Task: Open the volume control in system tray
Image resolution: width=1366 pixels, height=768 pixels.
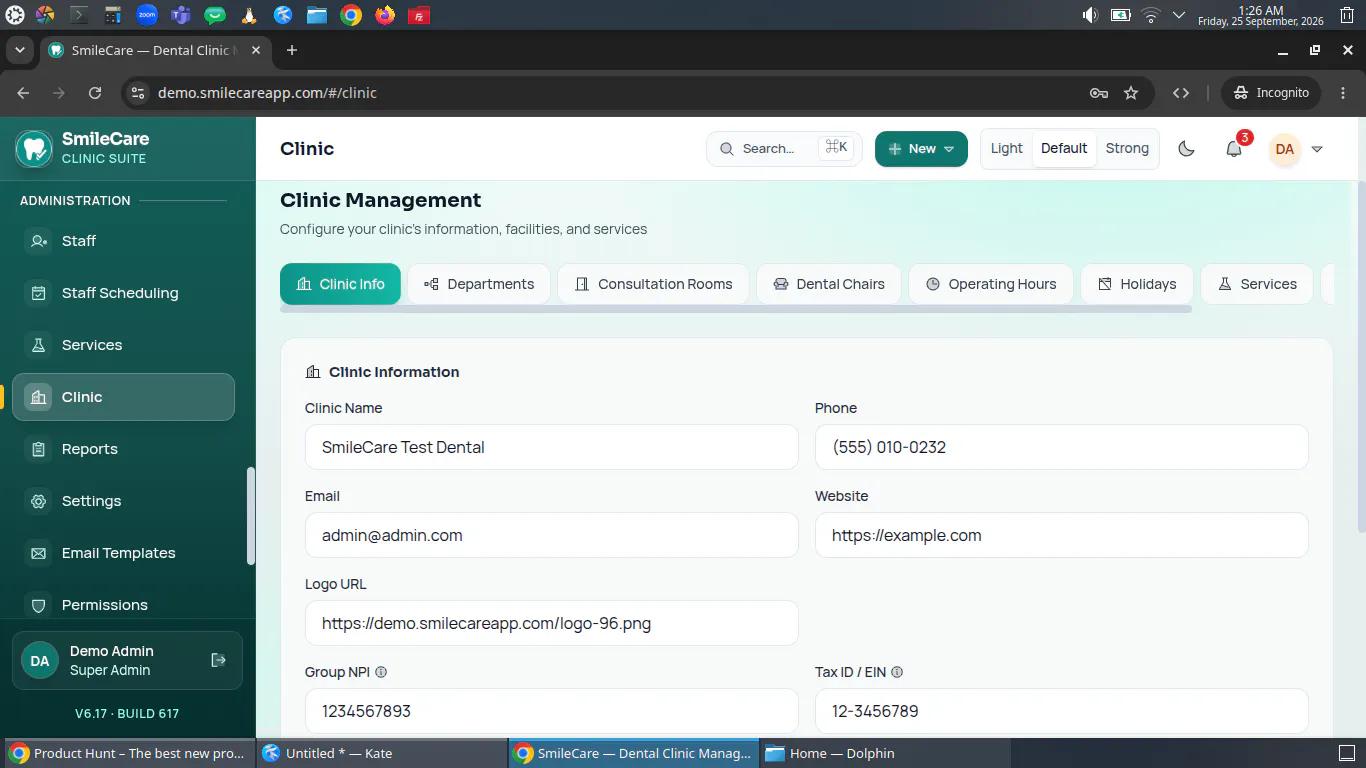Action: point(1090,15)
